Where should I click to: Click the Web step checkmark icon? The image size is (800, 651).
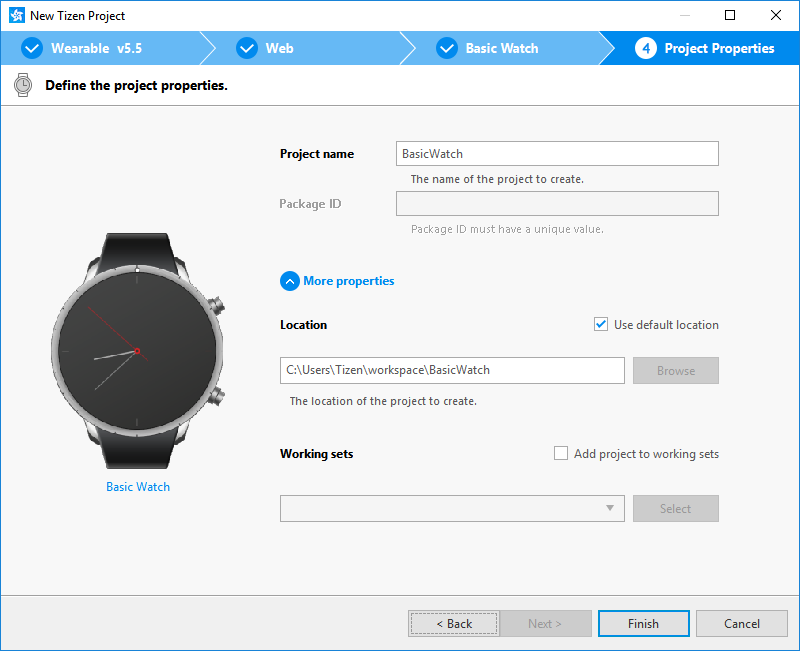246,48
